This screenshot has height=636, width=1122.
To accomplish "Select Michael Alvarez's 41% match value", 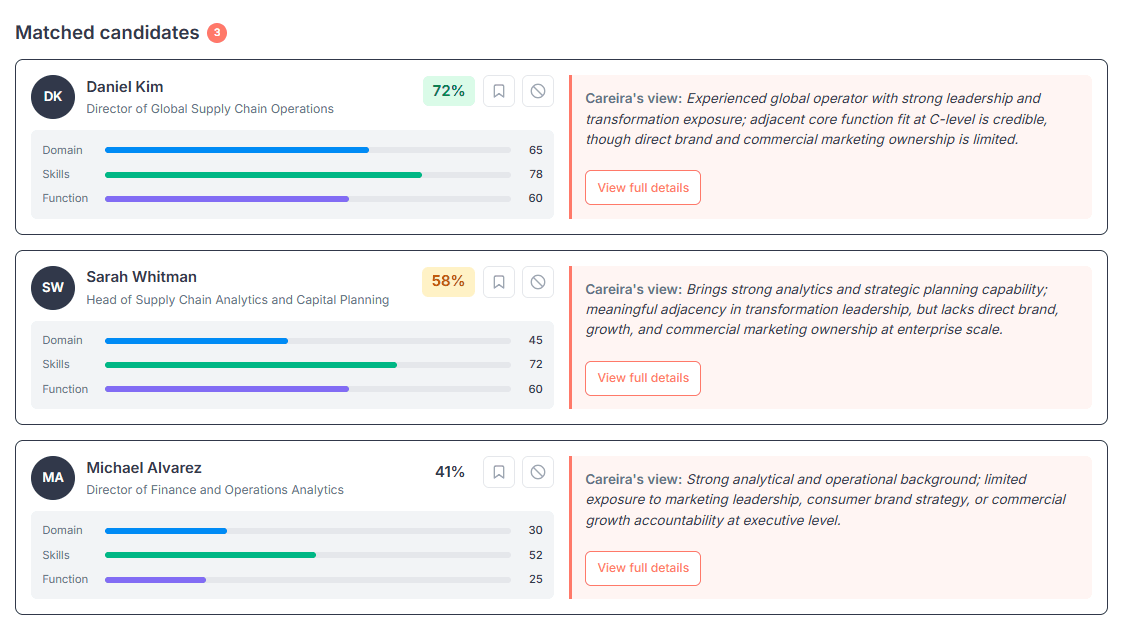I will point(448,471).
